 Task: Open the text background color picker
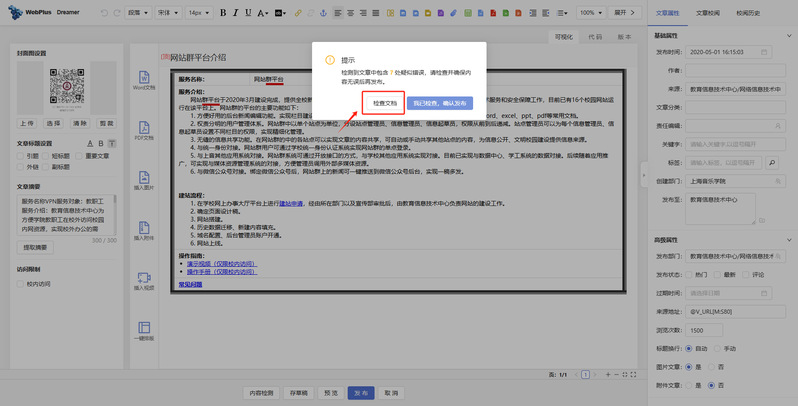pyautogui.click(x=280, y=13)
